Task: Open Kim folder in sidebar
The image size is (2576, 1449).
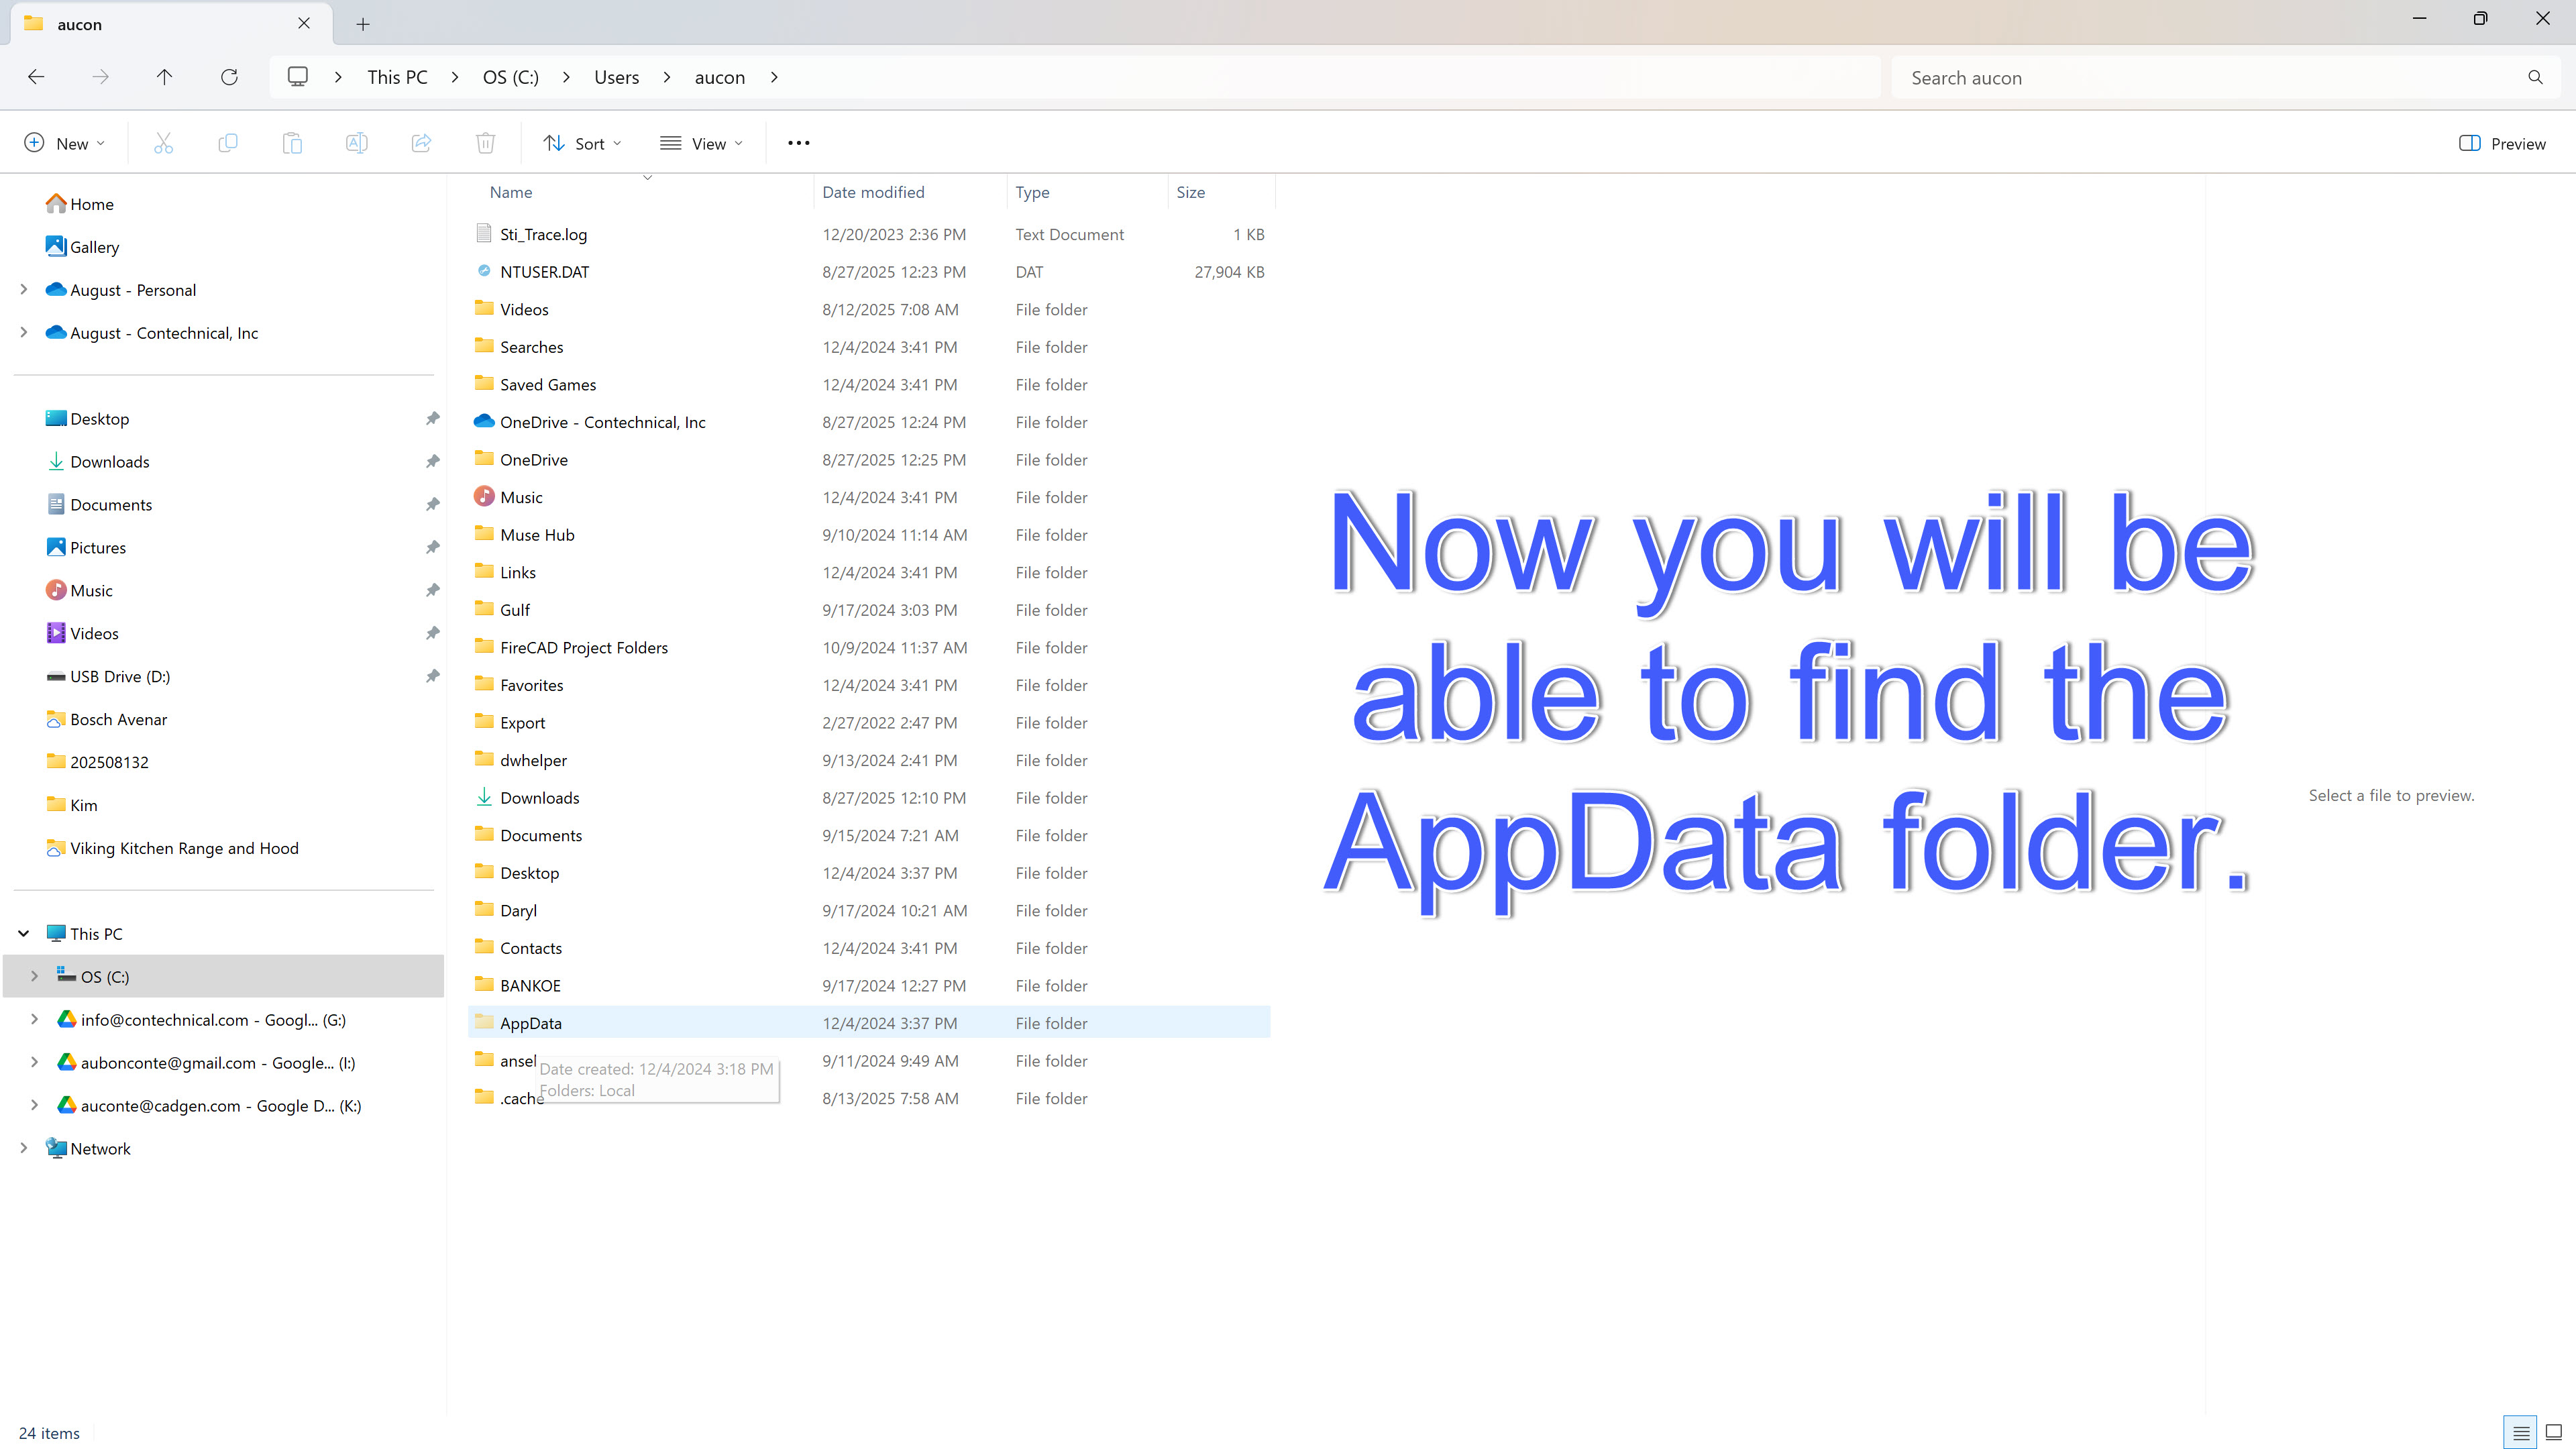Action: (x=72, y=805)
